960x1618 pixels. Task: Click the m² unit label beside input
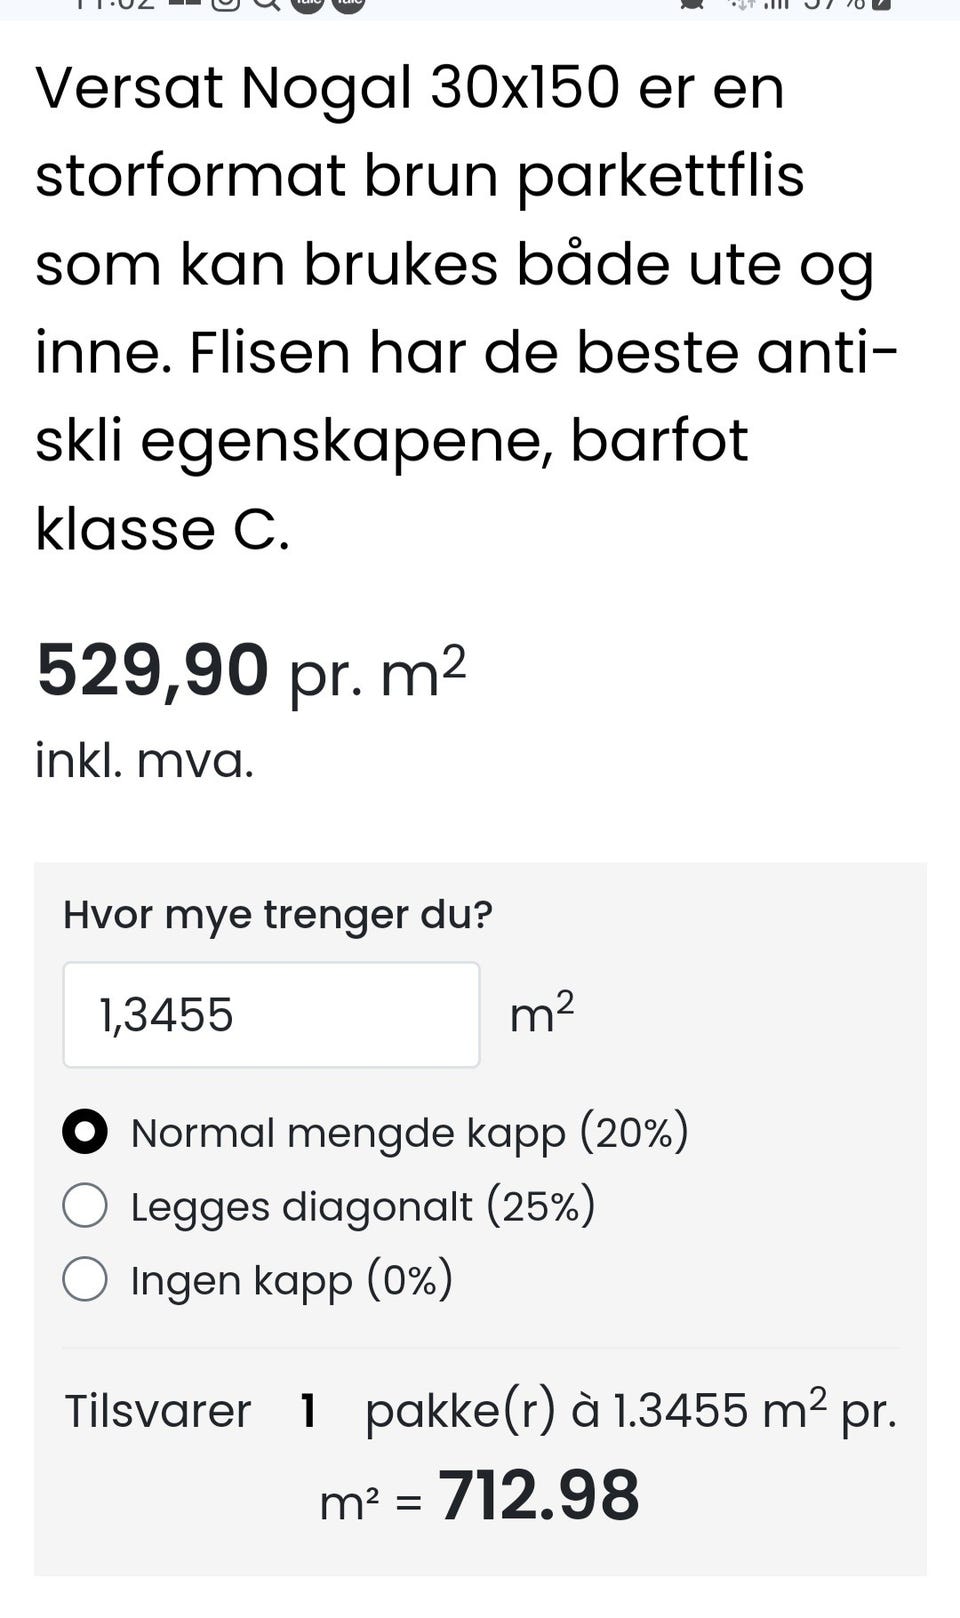[542, 1013]
